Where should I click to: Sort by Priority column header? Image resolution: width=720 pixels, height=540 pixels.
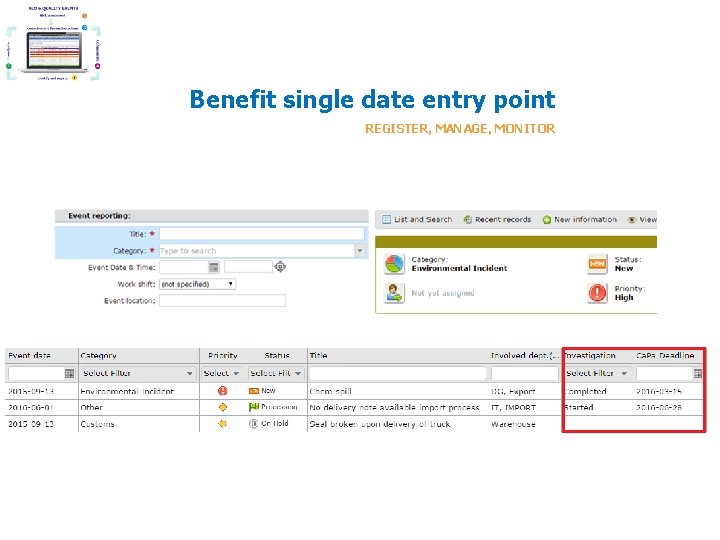223,355
